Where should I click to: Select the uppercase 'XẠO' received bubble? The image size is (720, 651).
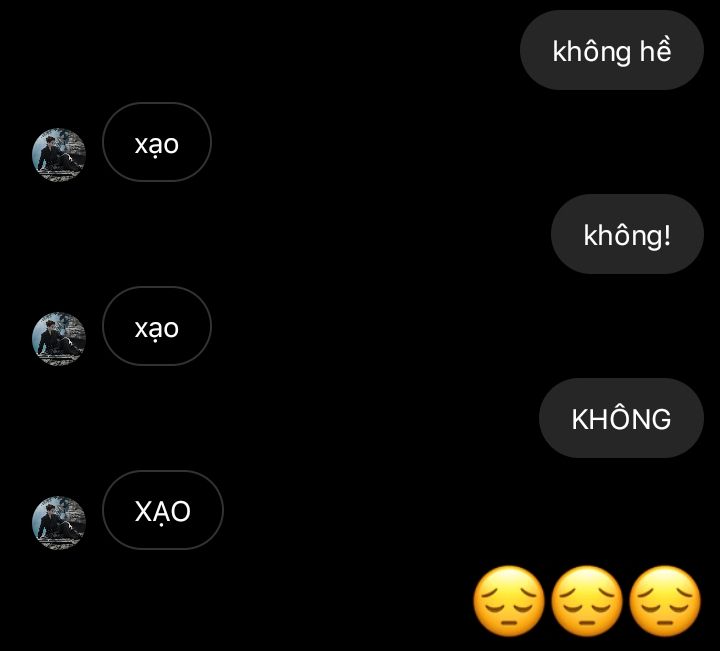(163, 510)
